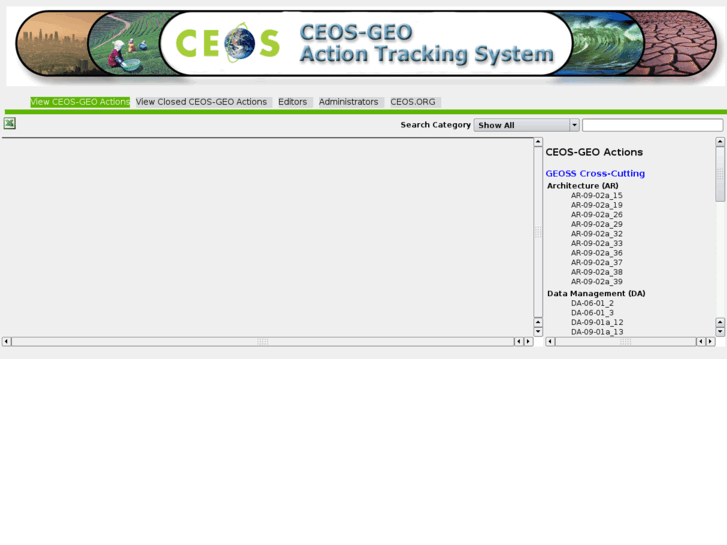Click the CEOS-GEO Action Tracking System banner
Screen dimensions: 727x545
(365, 44)
